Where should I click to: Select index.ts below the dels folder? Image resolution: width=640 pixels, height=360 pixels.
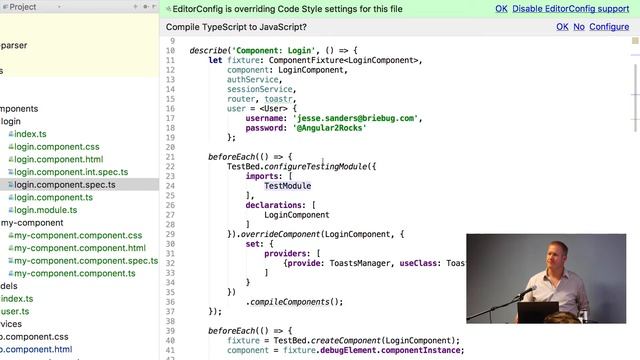click(x=17, y=298)
